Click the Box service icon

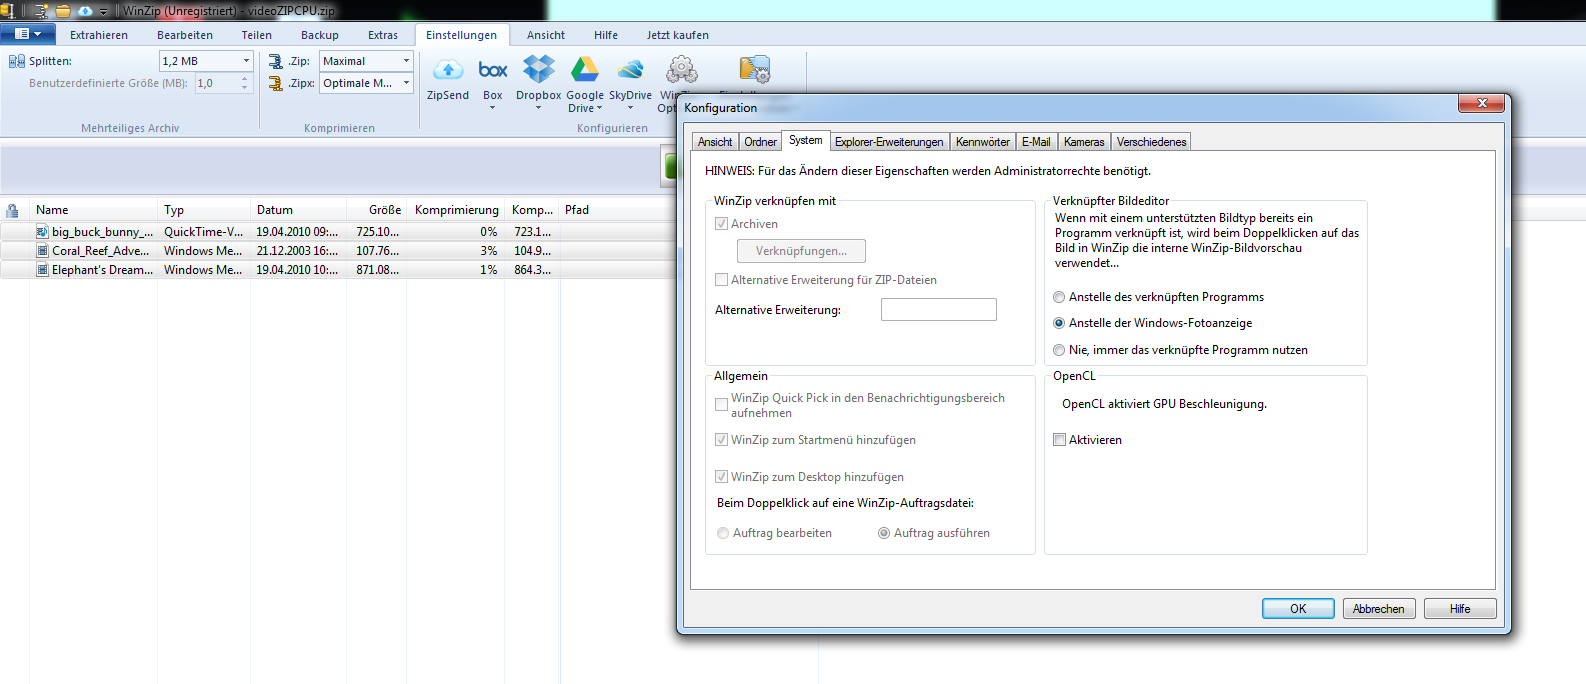click(493, 70)
